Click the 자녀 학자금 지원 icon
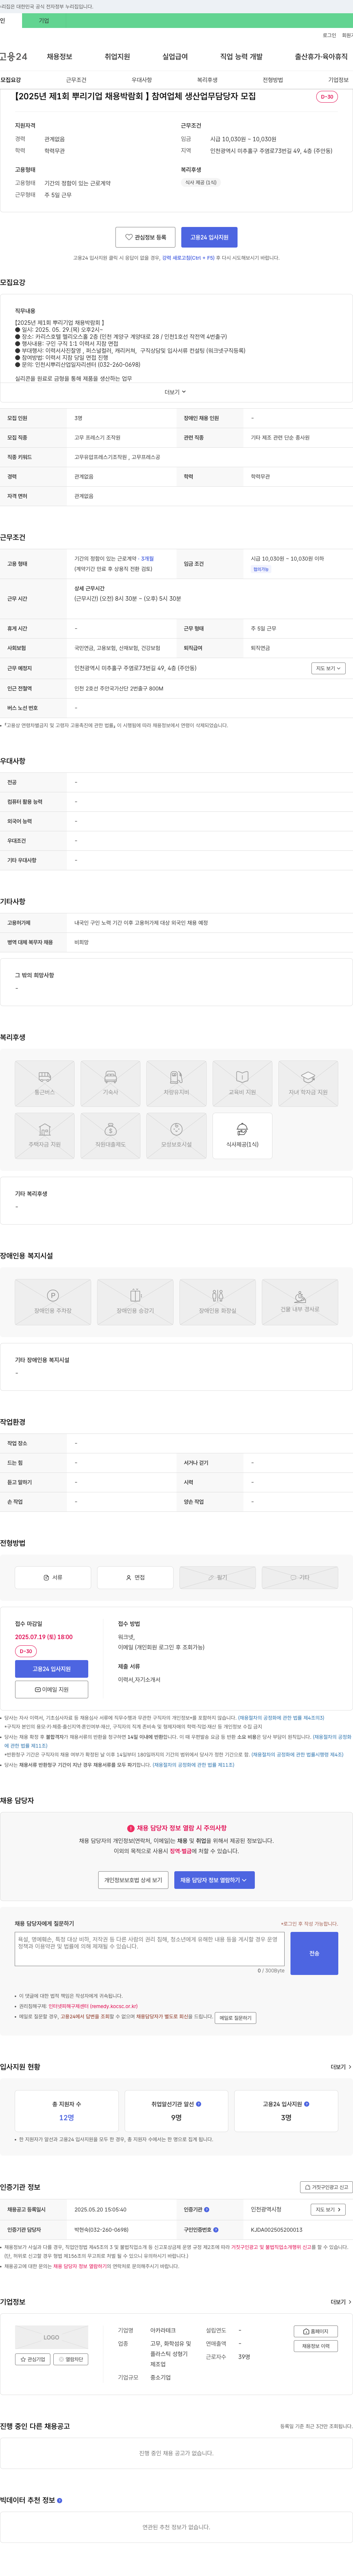Viewport: 353px width, 2576px height. (x=308, y=1084)
